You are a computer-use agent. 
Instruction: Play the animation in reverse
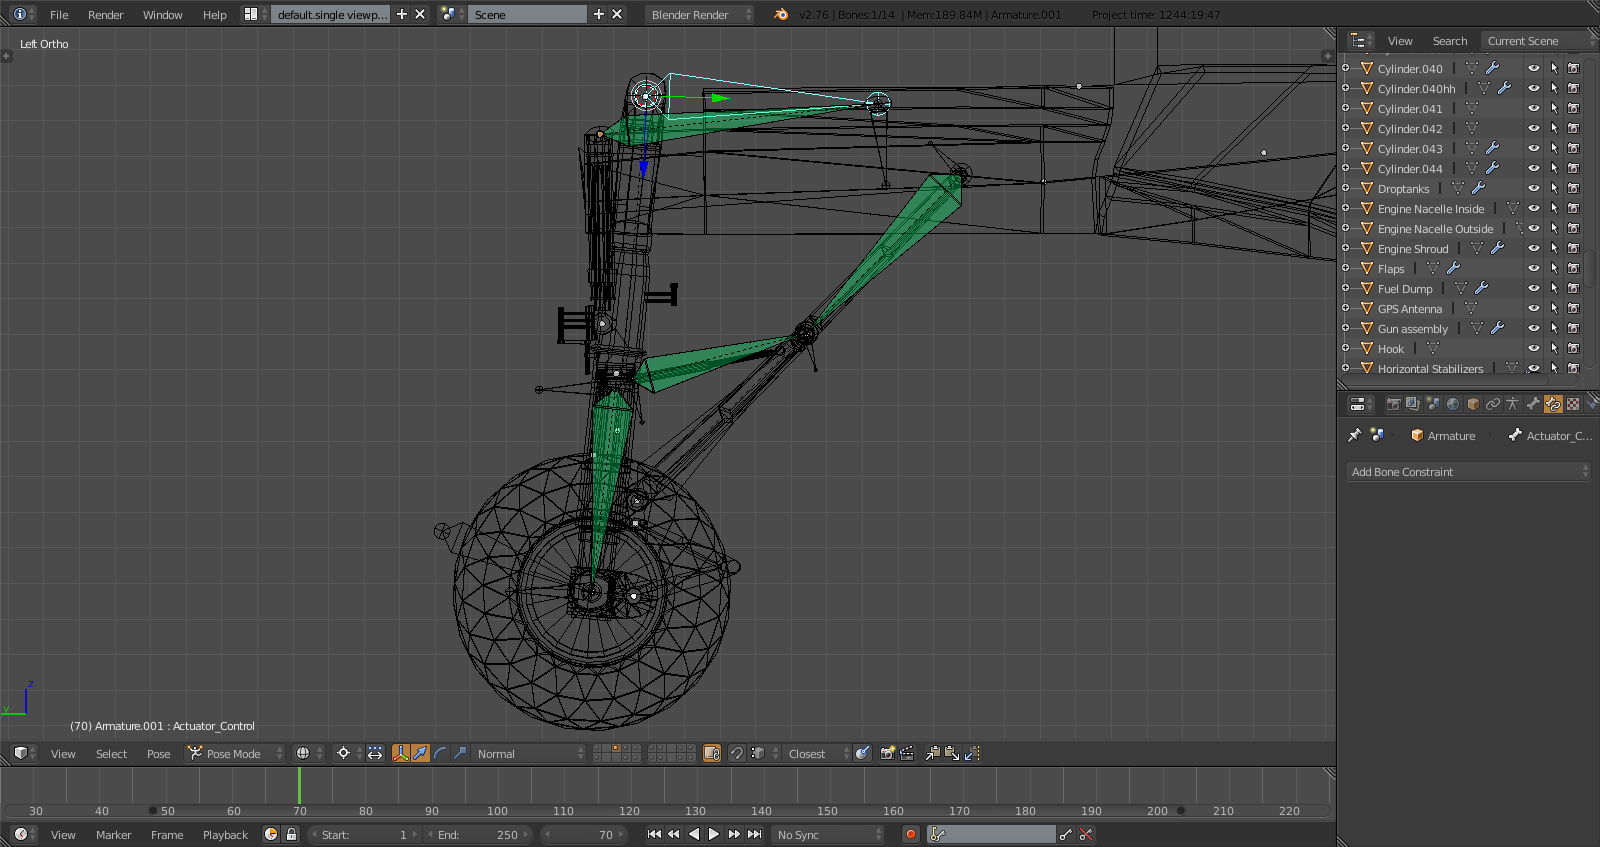693,834
